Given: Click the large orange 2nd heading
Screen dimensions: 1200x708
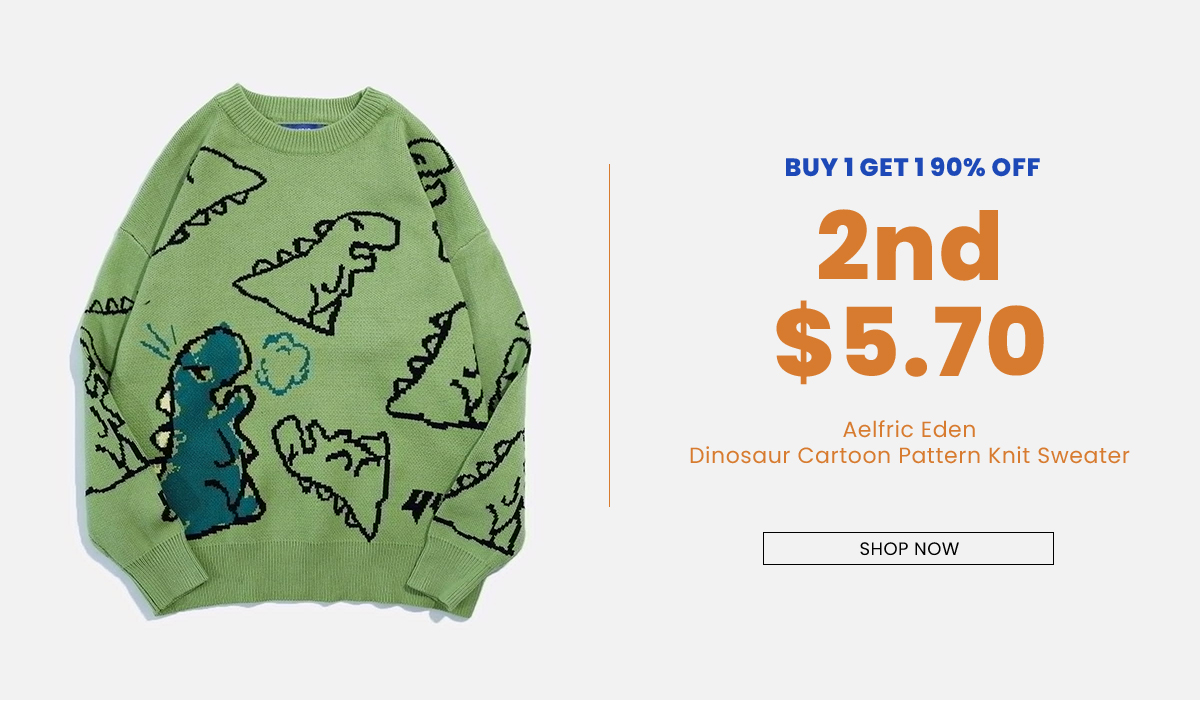Looking at the screenshot, I should click(x=909, y=246).
